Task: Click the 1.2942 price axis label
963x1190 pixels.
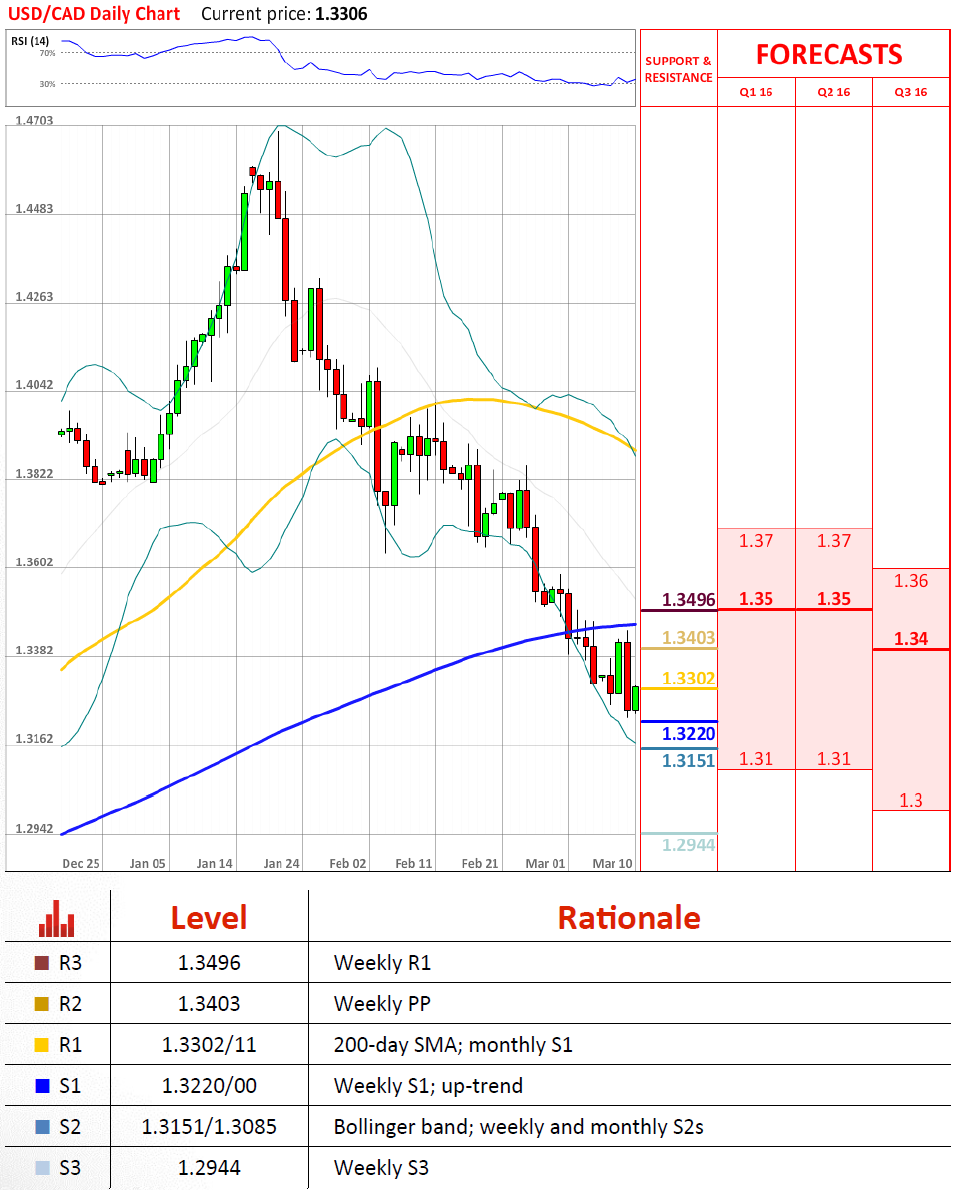Action: point(34,829)
